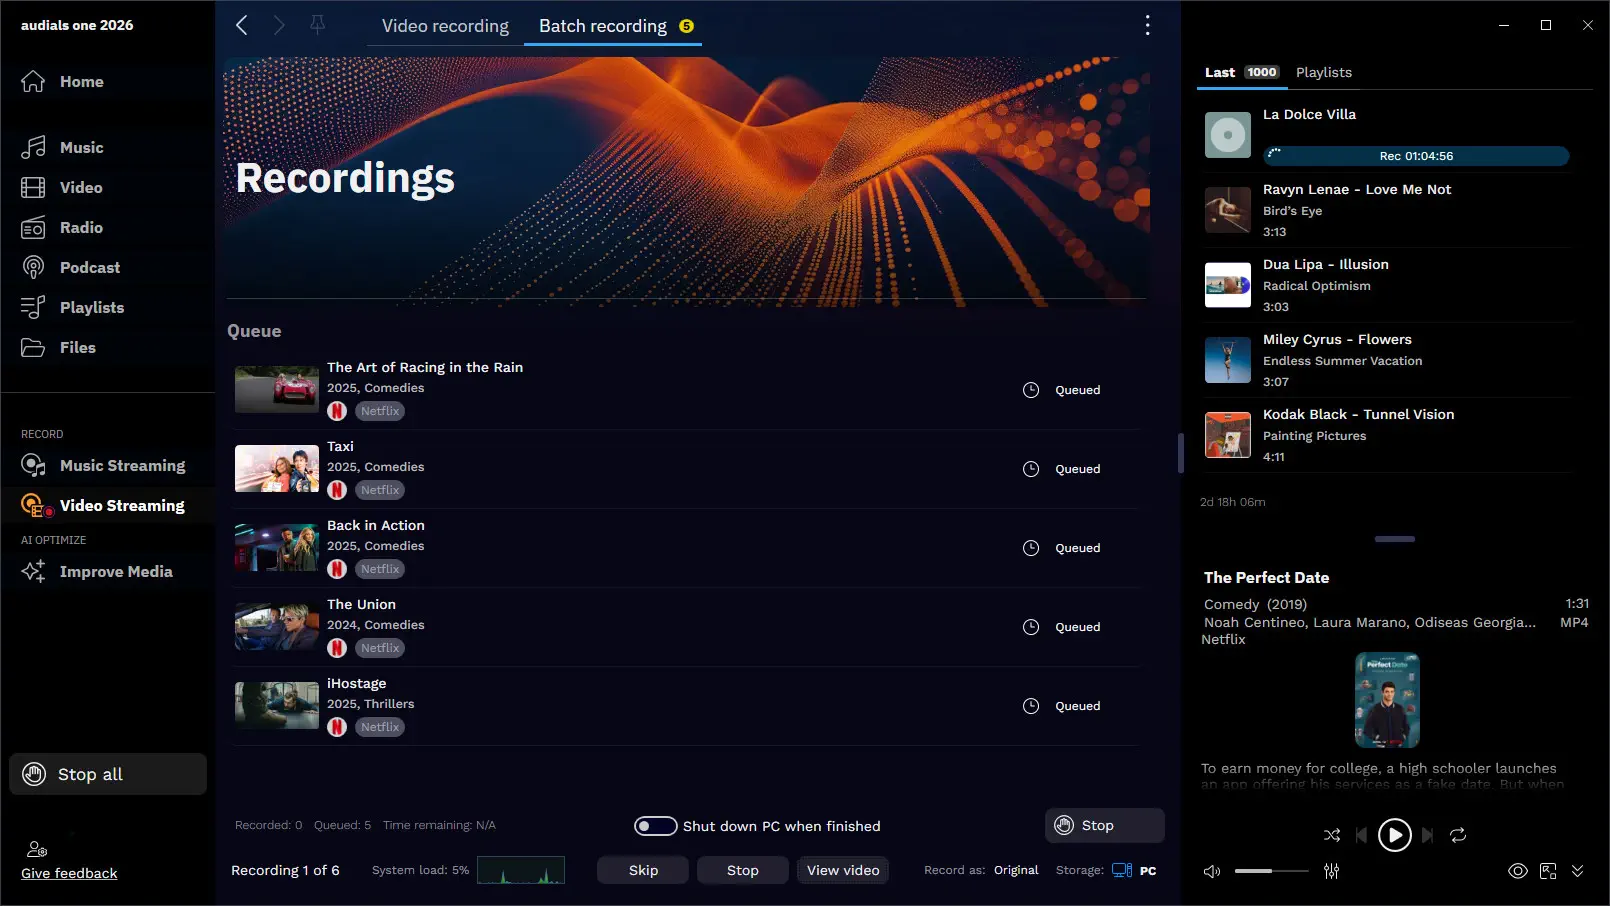Pin the current view

(x=317, y=25)
